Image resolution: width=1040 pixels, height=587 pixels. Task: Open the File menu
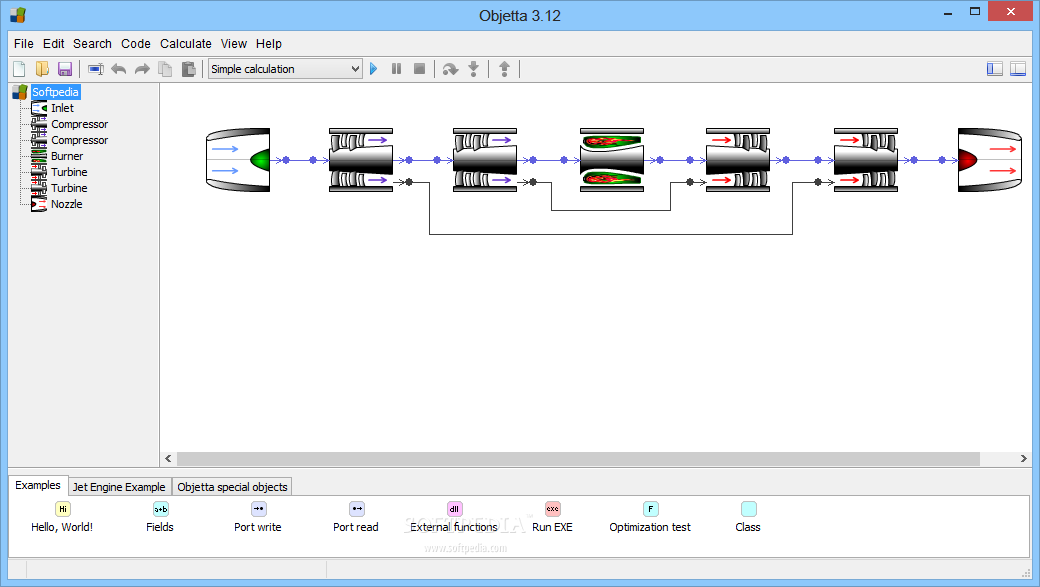click(24, 44)
